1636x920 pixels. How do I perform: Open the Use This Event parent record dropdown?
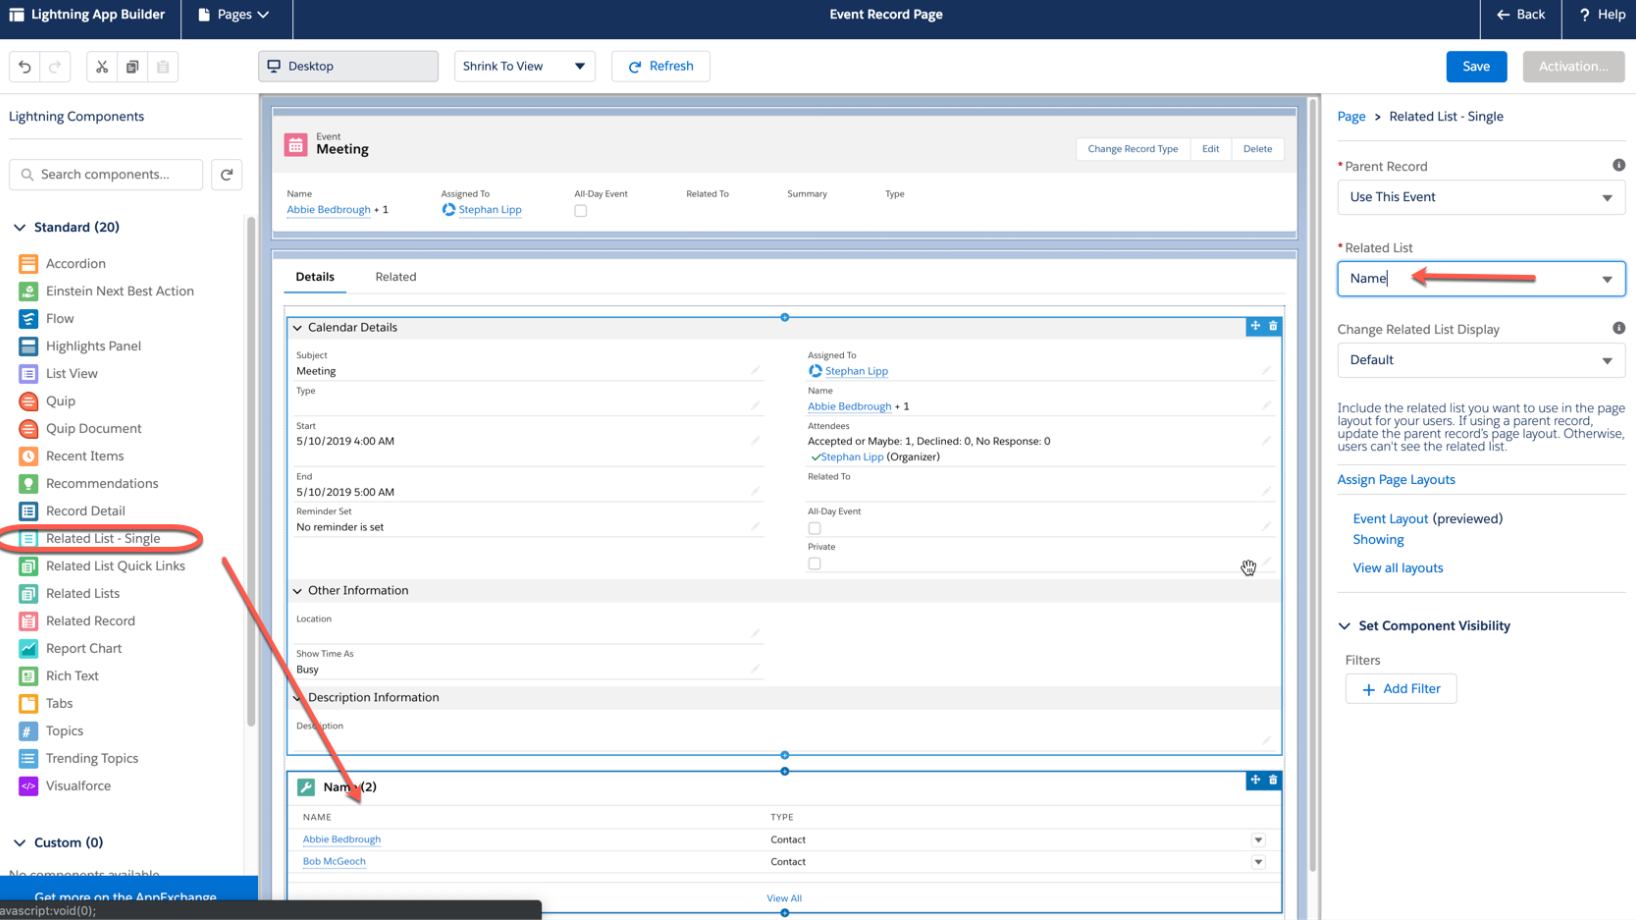pos(1480,197)
